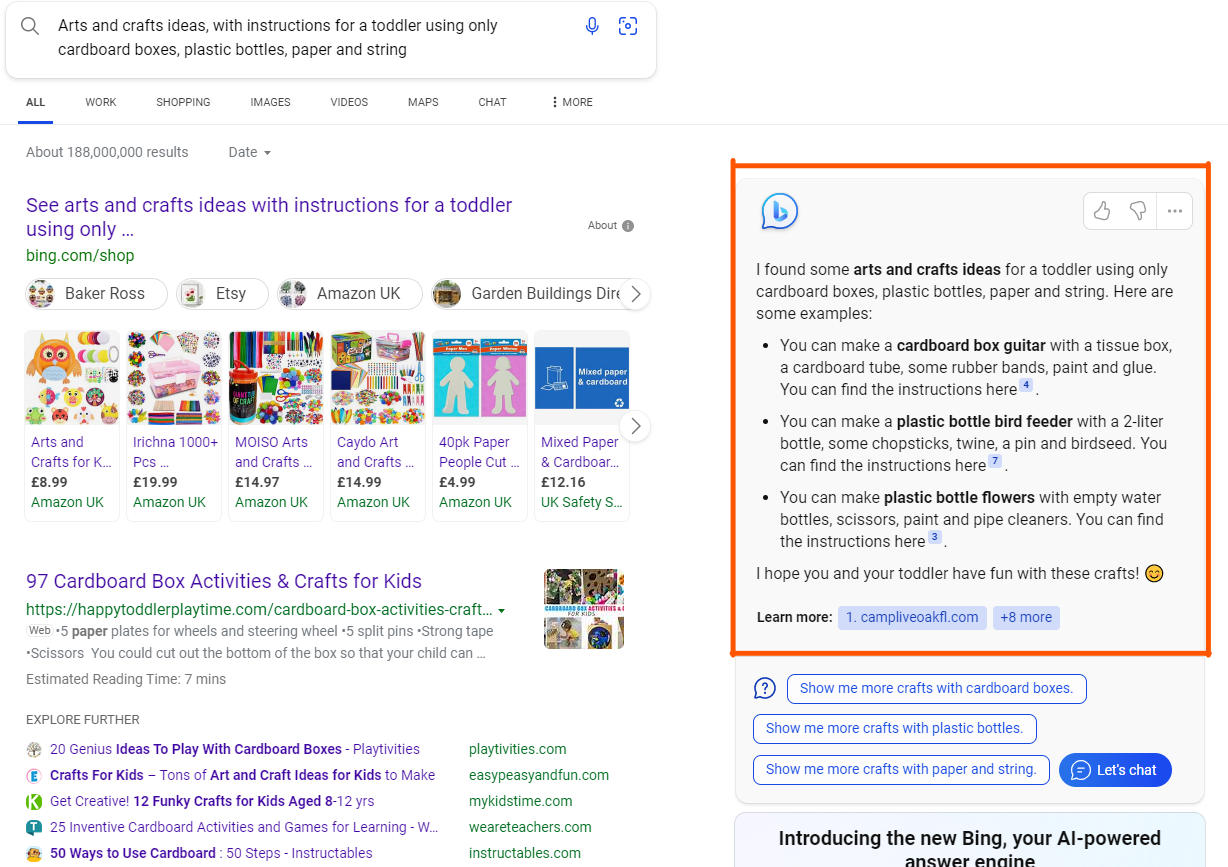The height and width of the screenshot is (867, 1228).
Task: Give the chat answer a thumbs down
Action: click(x=1137, y=211)
